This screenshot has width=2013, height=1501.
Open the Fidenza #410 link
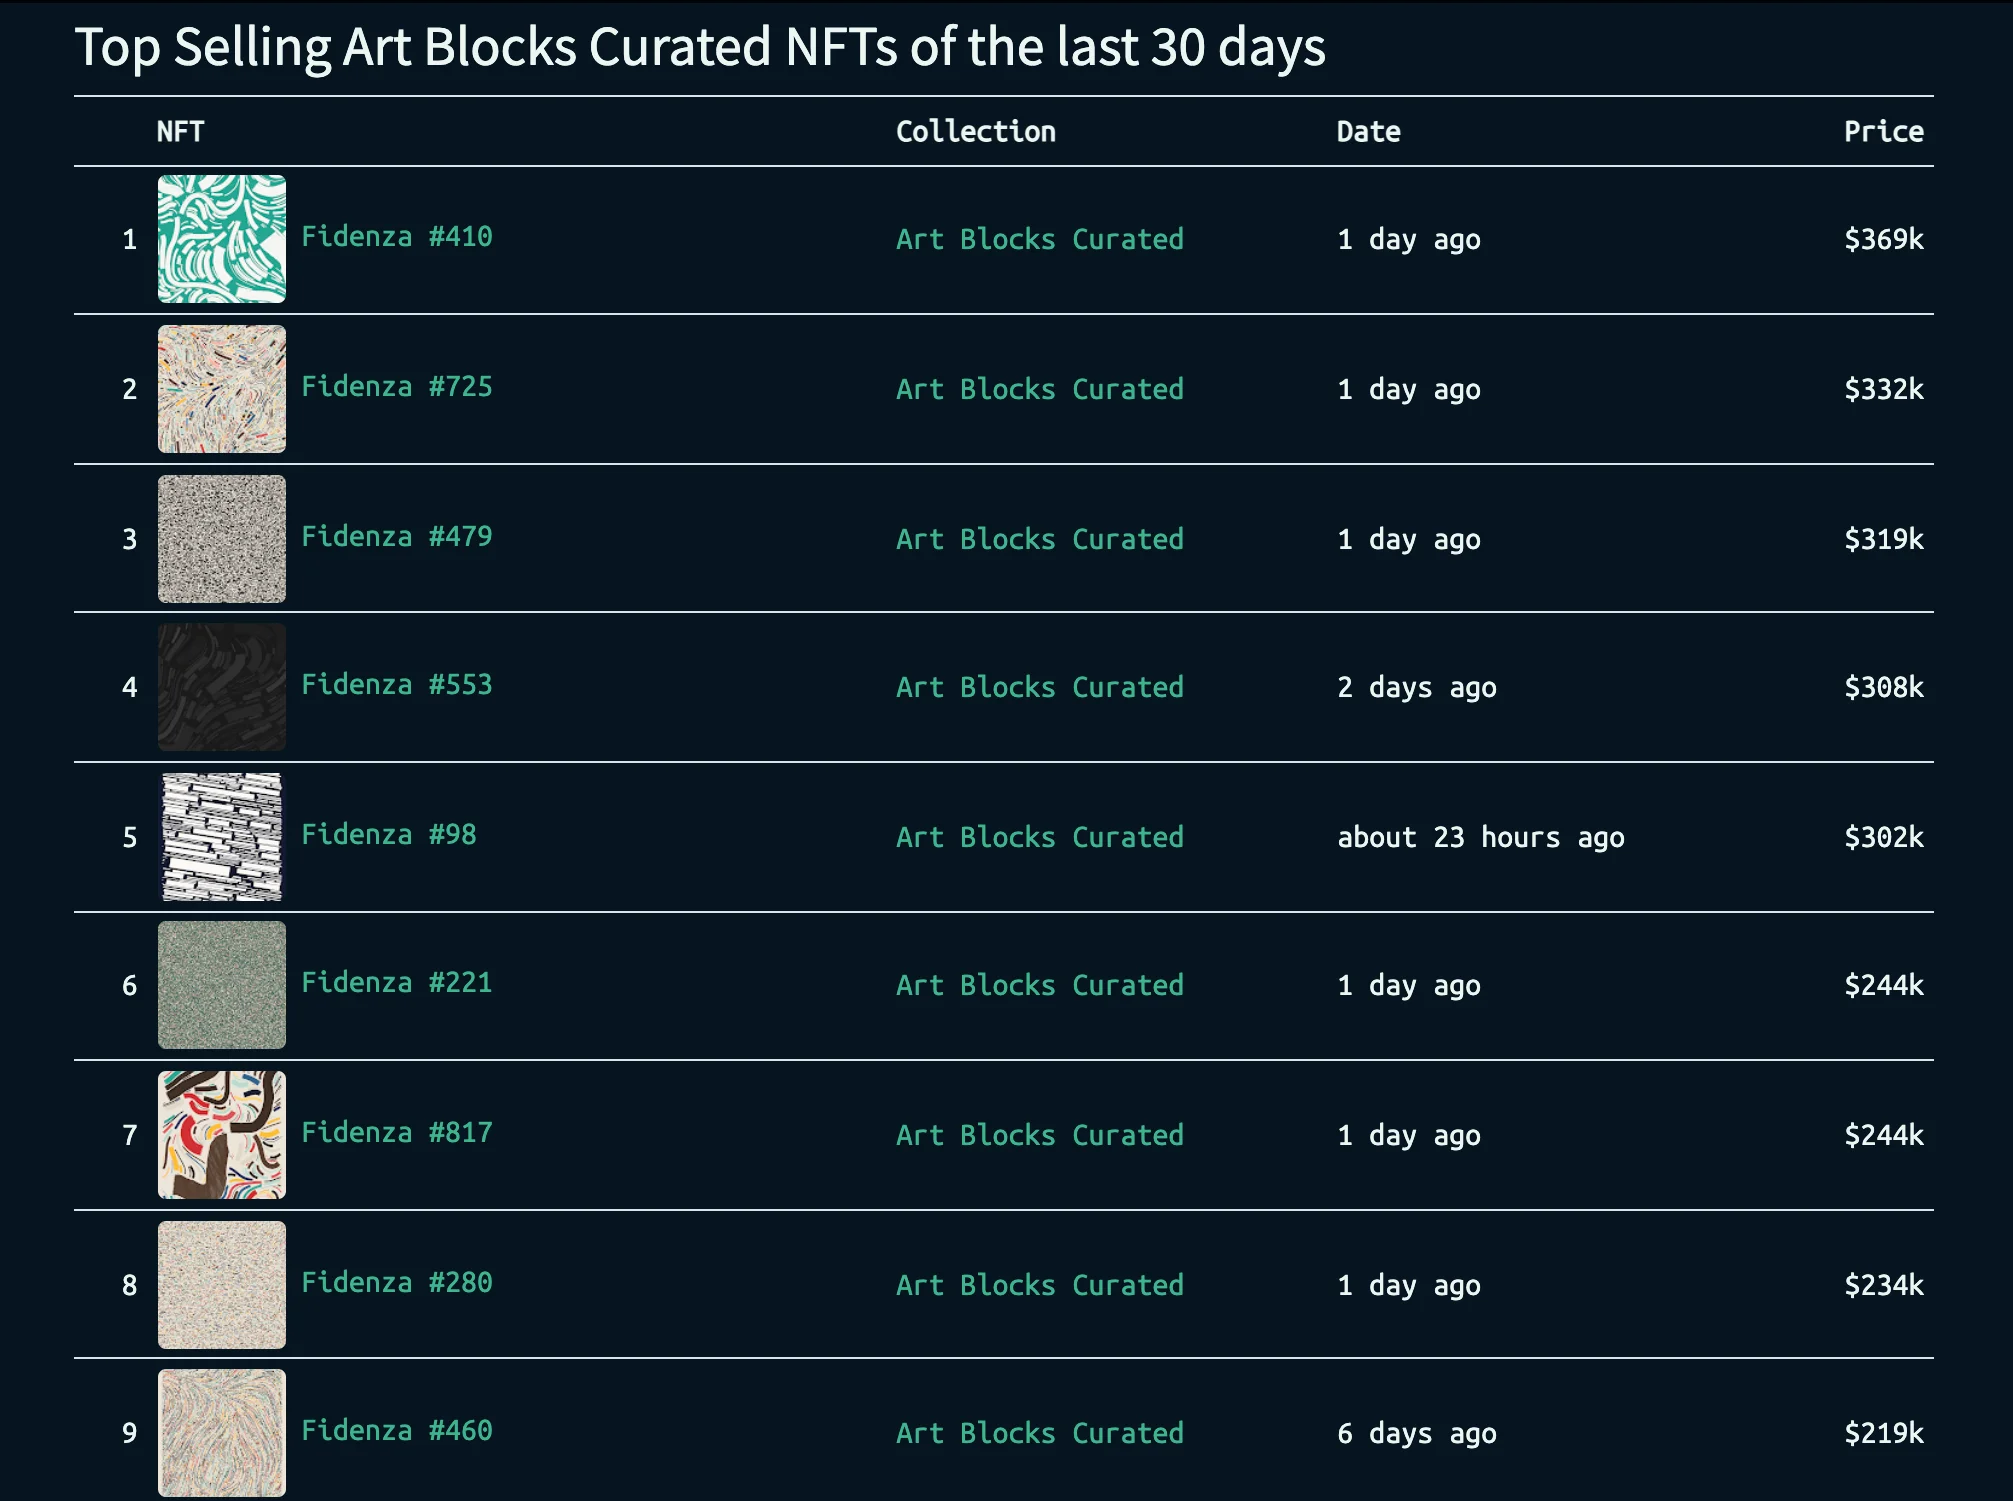coord(397,237)
